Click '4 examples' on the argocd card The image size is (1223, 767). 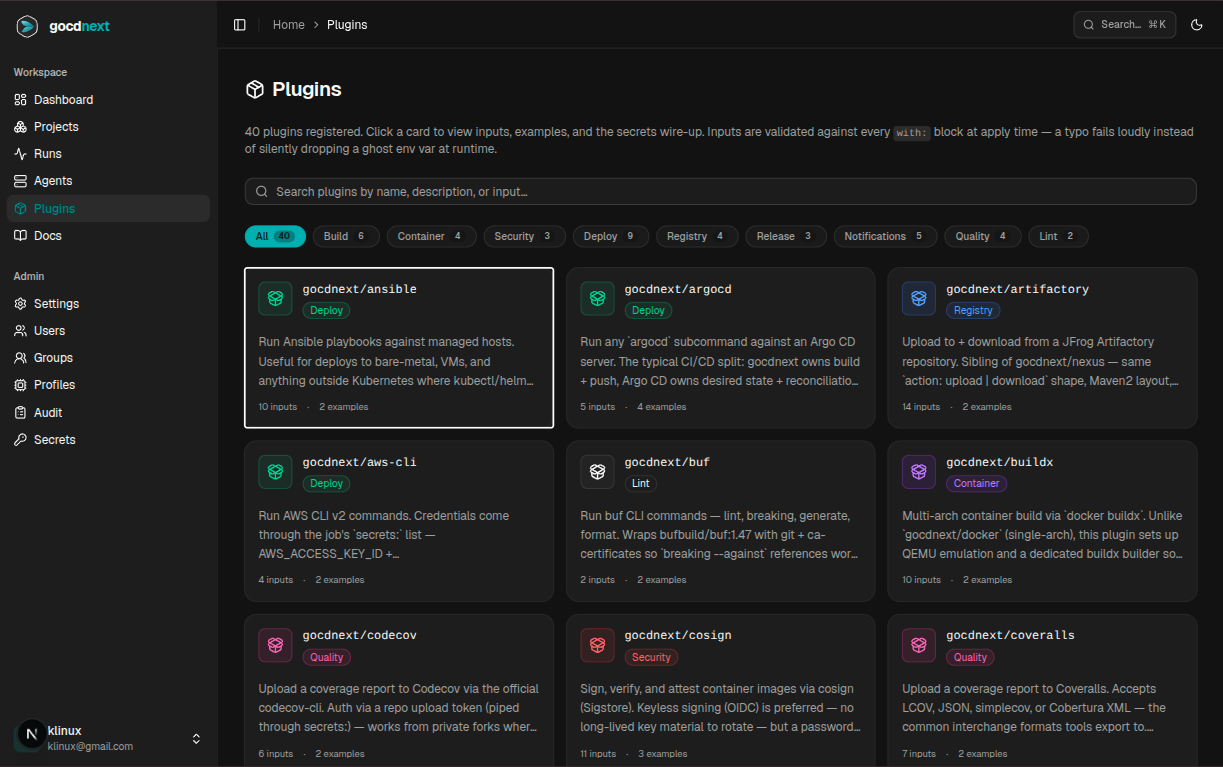click(x=662, y=407)
